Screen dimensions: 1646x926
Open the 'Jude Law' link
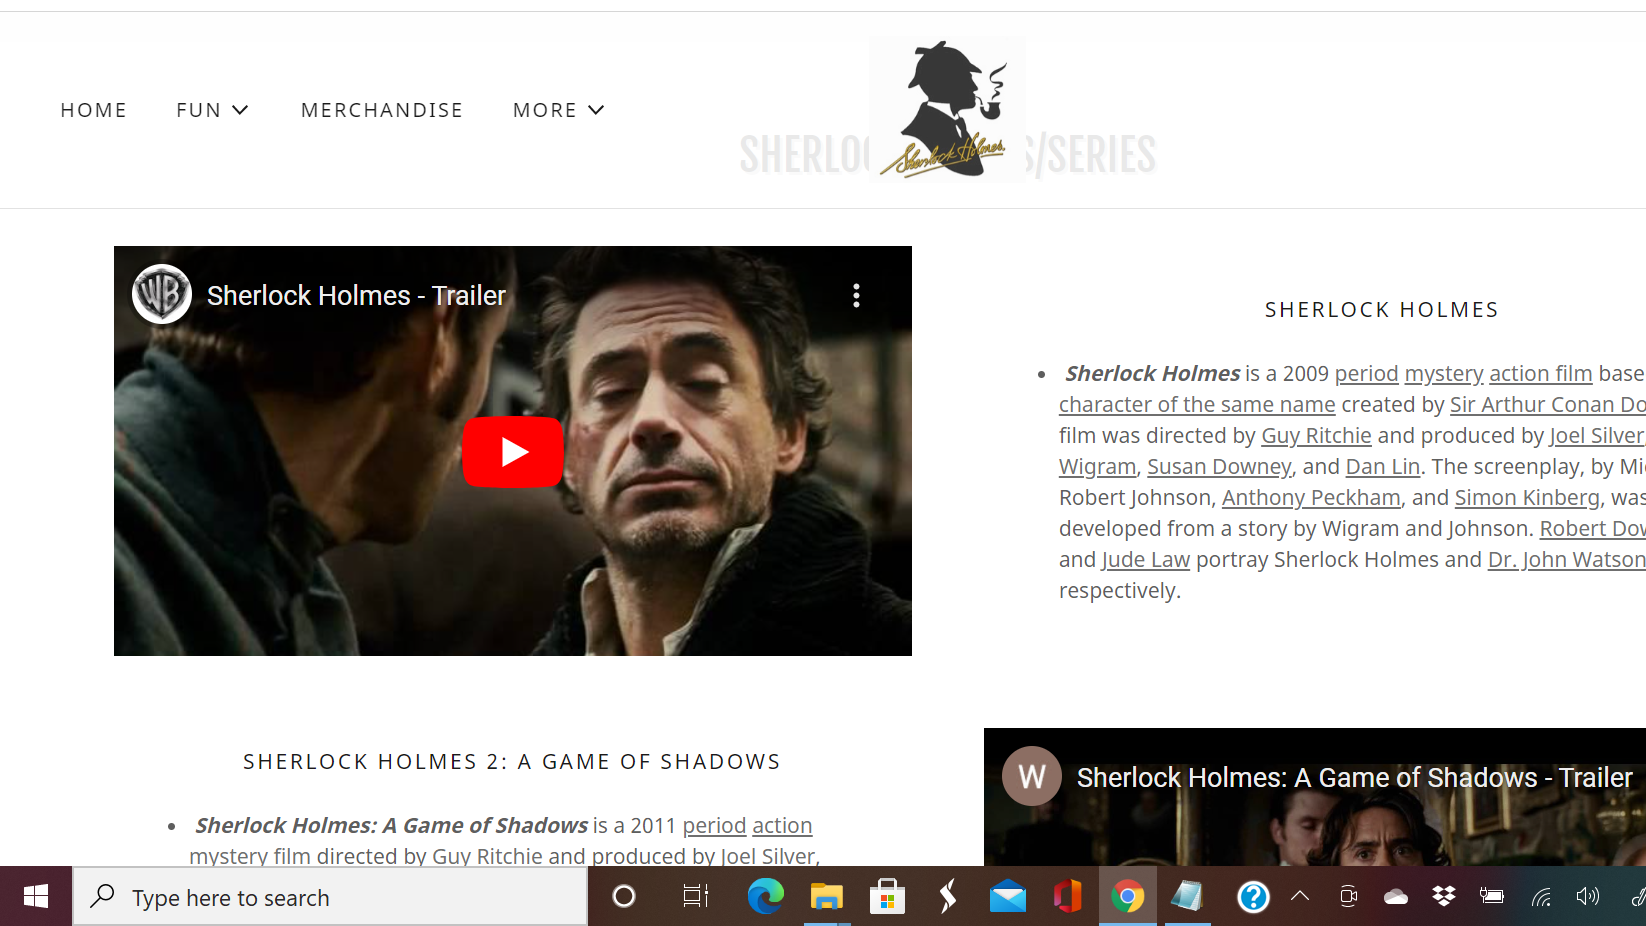click(1145, 559)
